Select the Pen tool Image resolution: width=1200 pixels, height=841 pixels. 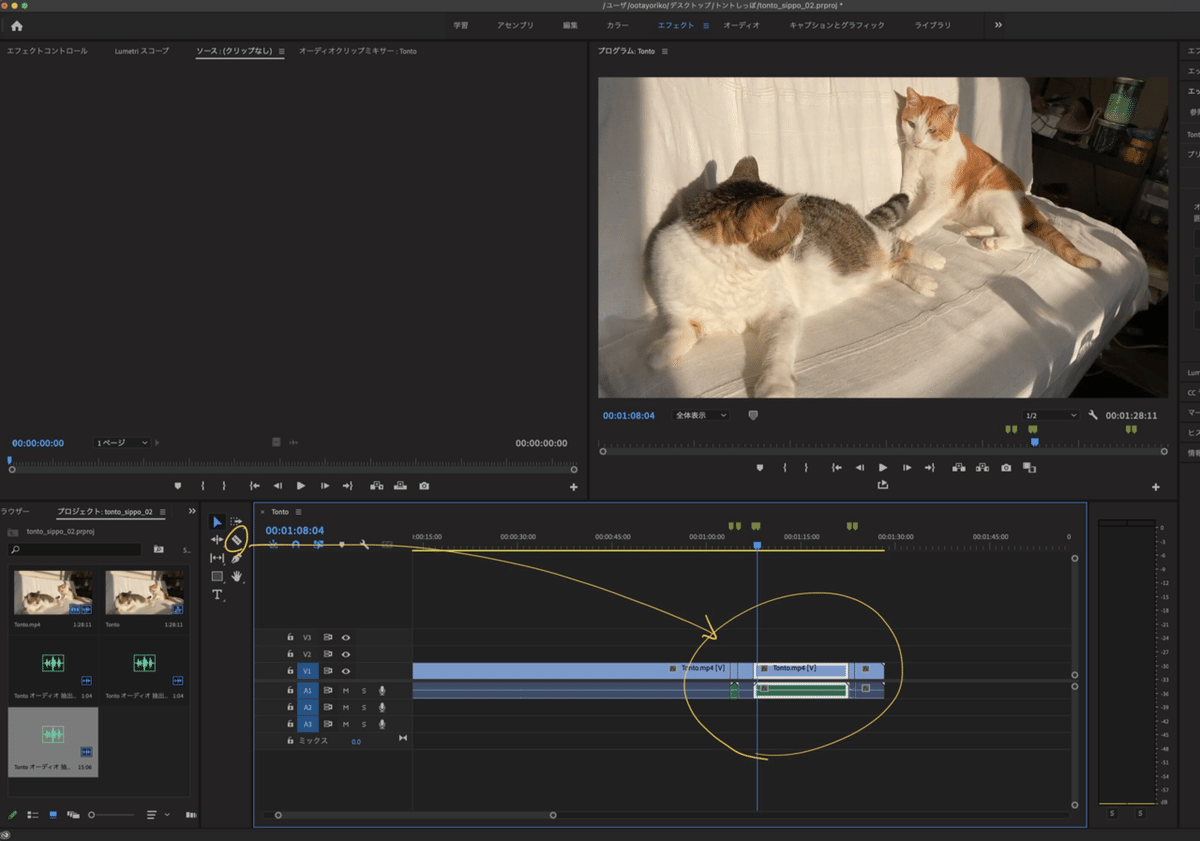coord(237,558)
